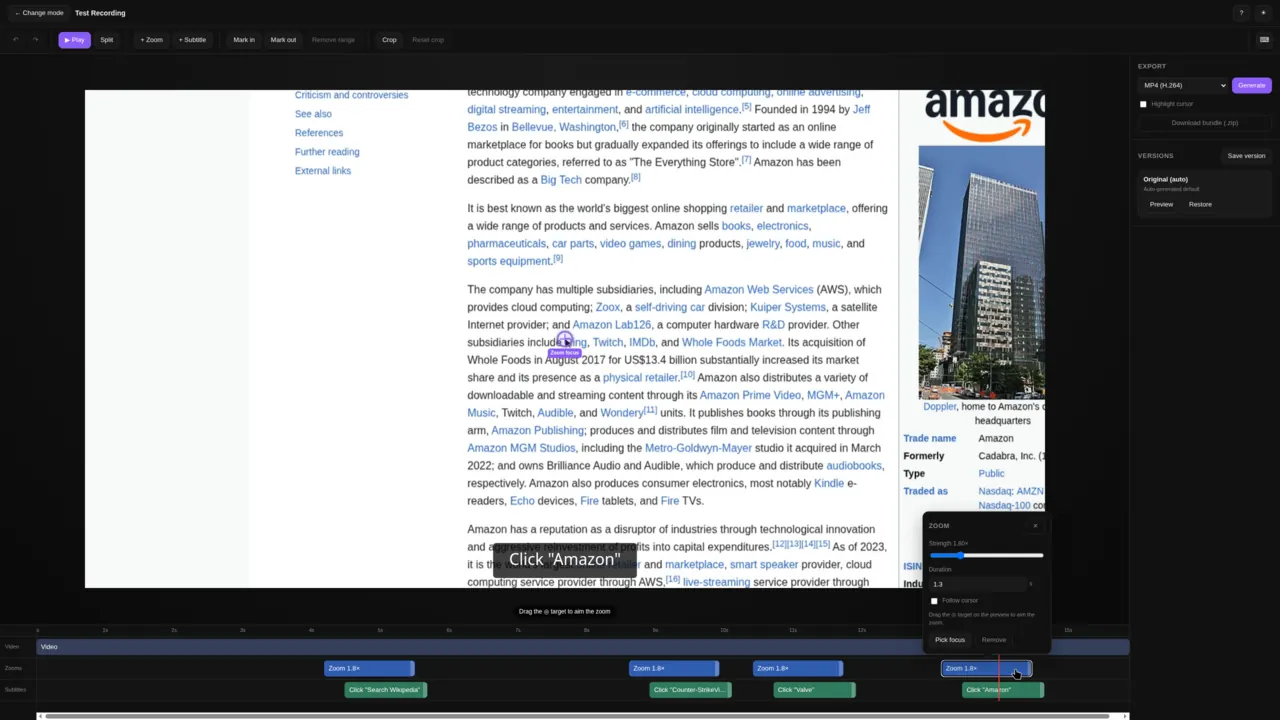This screenshot has height=720, width=1280.
Task: Select the Zoom 1.8× clip above "Valve" subtitle
Action: pos(798,668)
